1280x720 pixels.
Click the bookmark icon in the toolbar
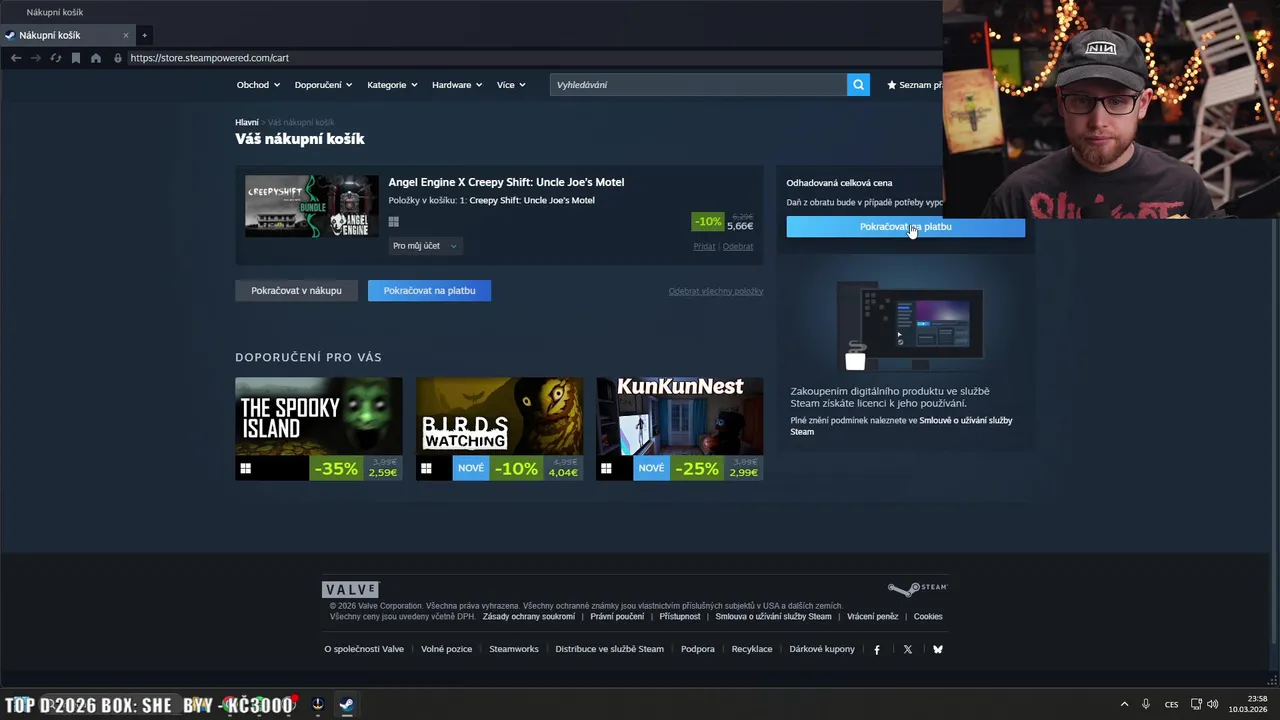point(76,58)
